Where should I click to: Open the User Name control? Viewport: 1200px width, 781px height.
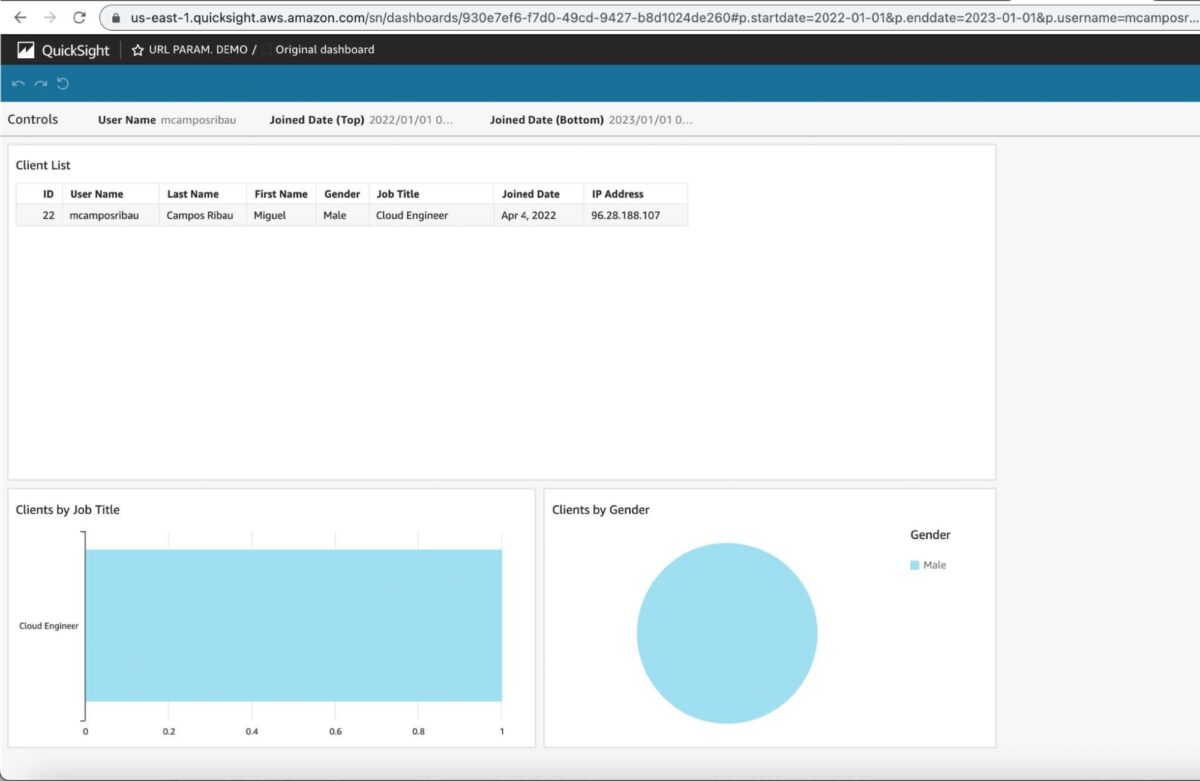click(x=167, y=120)
